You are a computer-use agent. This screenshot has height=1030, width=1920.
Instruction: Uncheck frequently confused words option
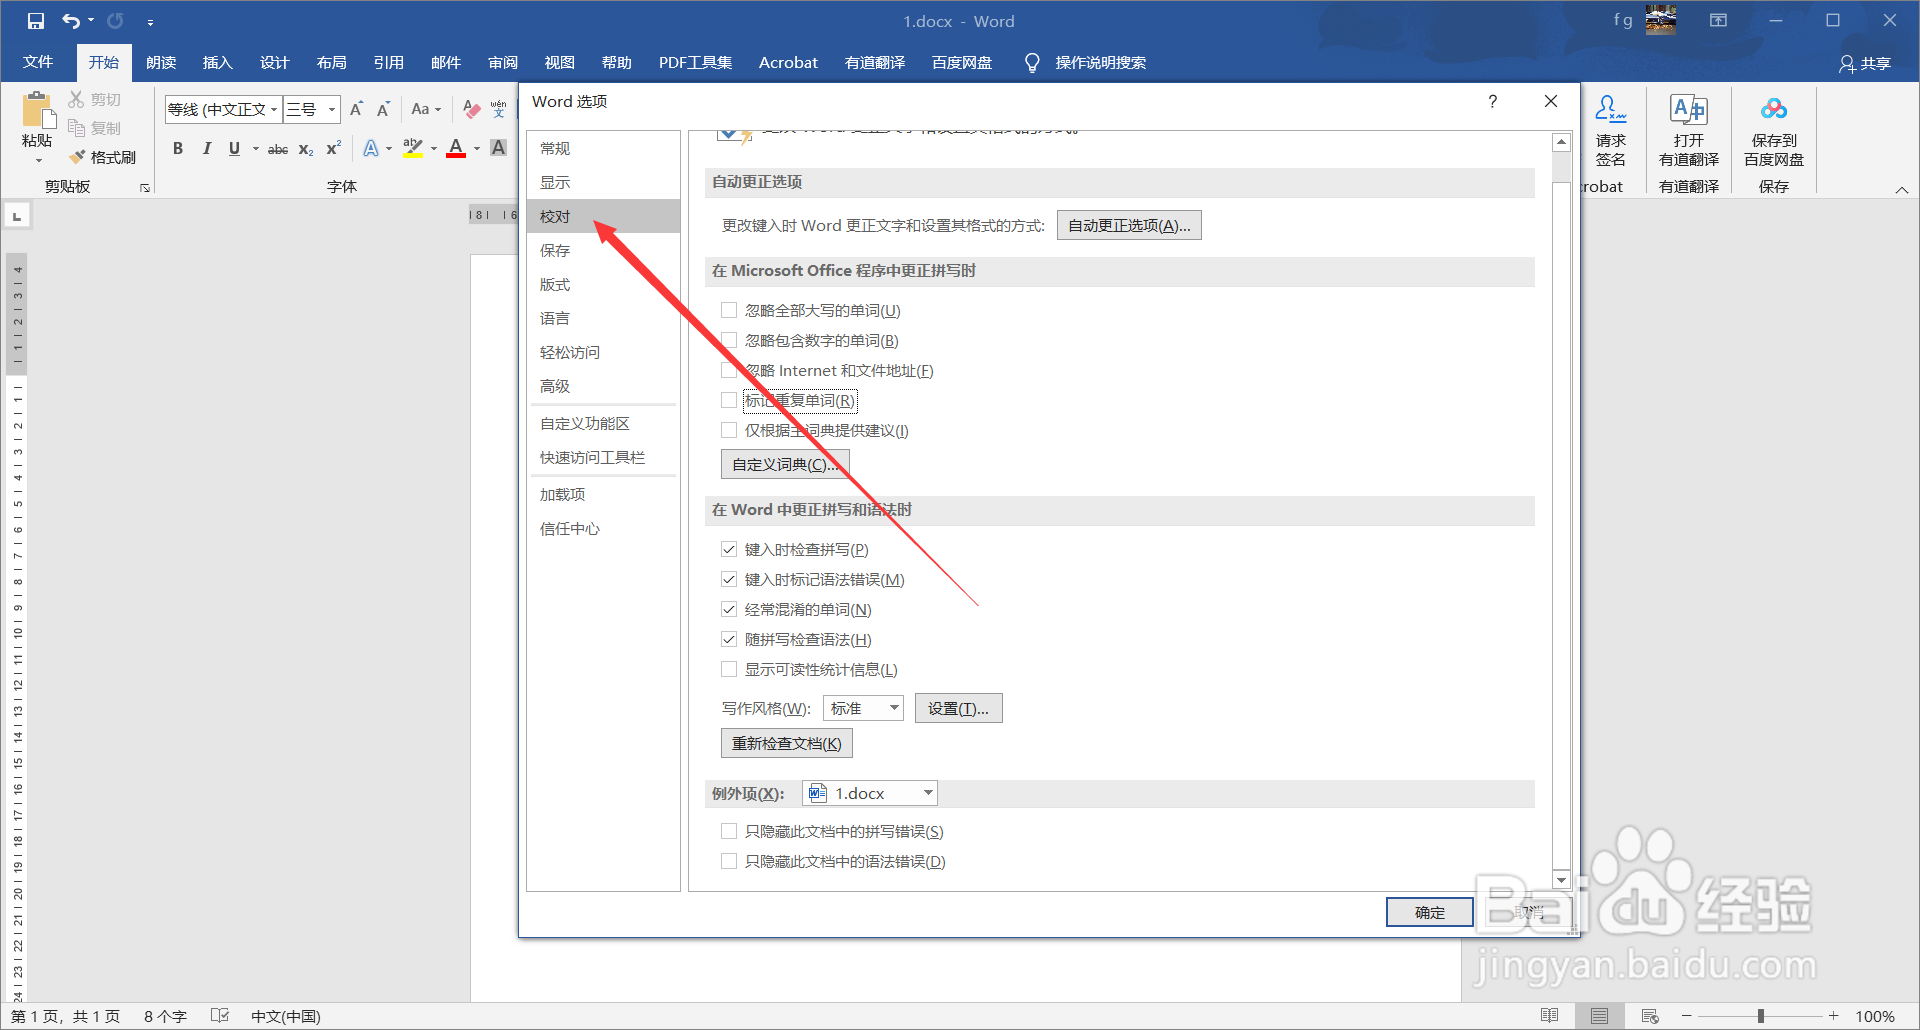point(729,609)
